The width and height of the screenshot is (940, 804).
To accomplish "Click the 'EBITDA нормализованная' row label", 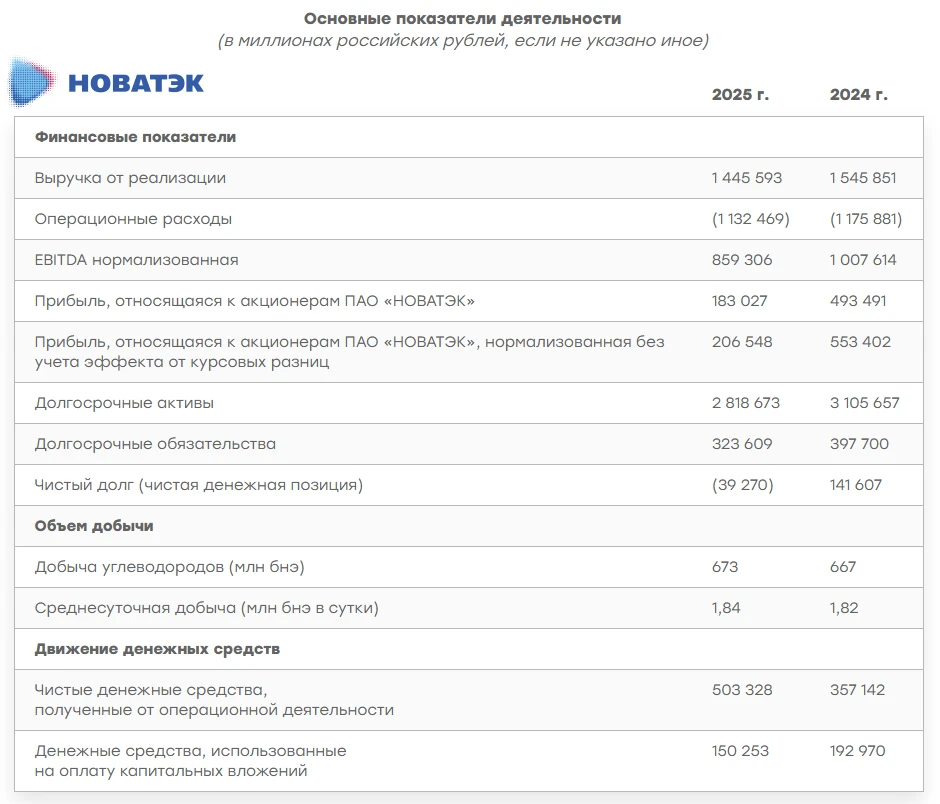I will click(137, 260).
